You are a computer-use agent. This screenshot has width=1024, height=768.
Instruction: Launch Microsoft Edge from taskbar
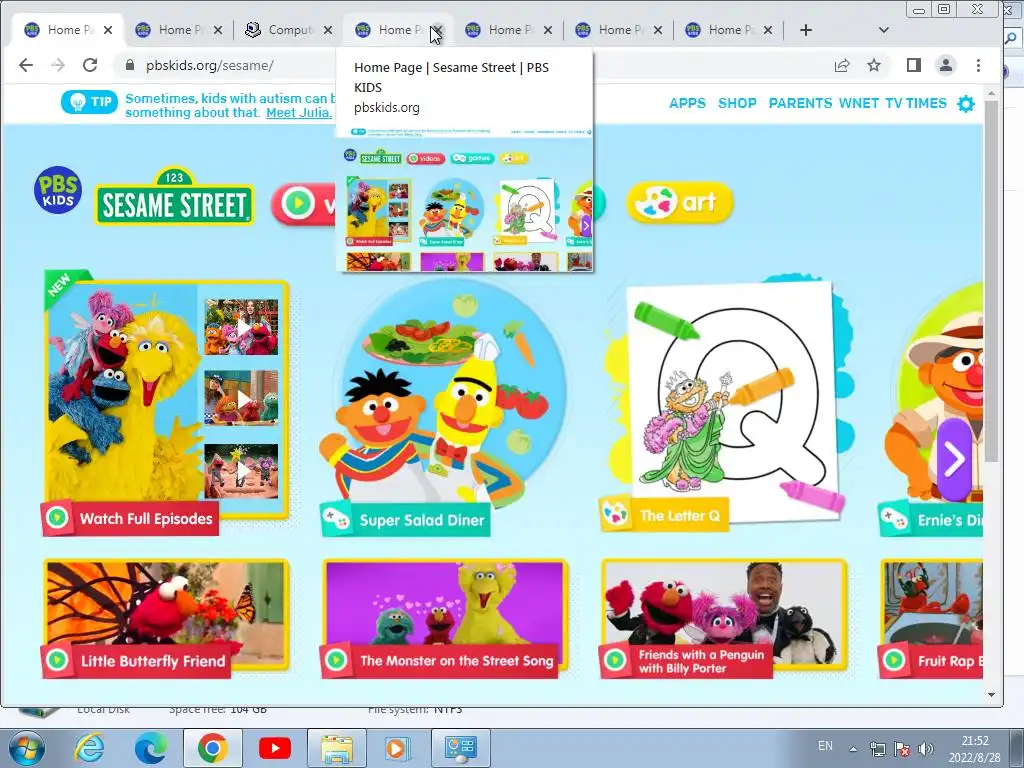point(150,748)
